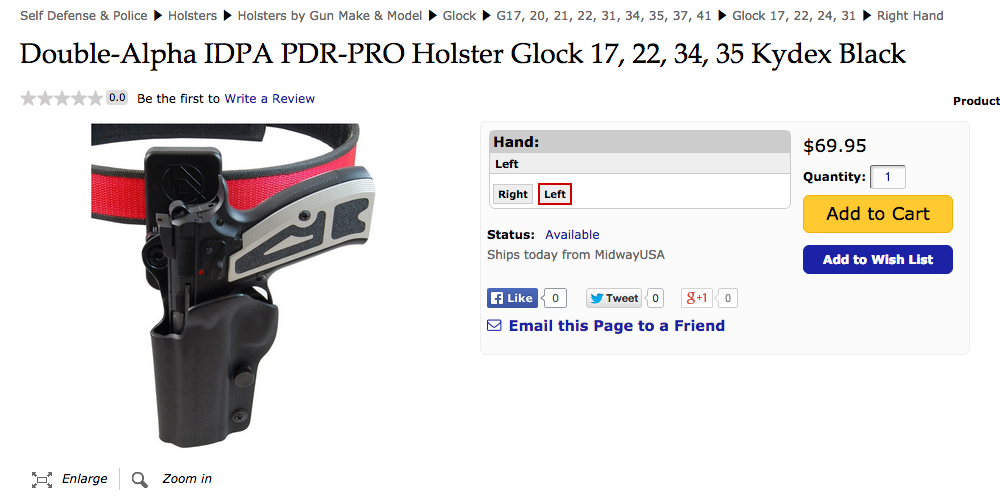Click the Add to Wish List button

point(878,260)
